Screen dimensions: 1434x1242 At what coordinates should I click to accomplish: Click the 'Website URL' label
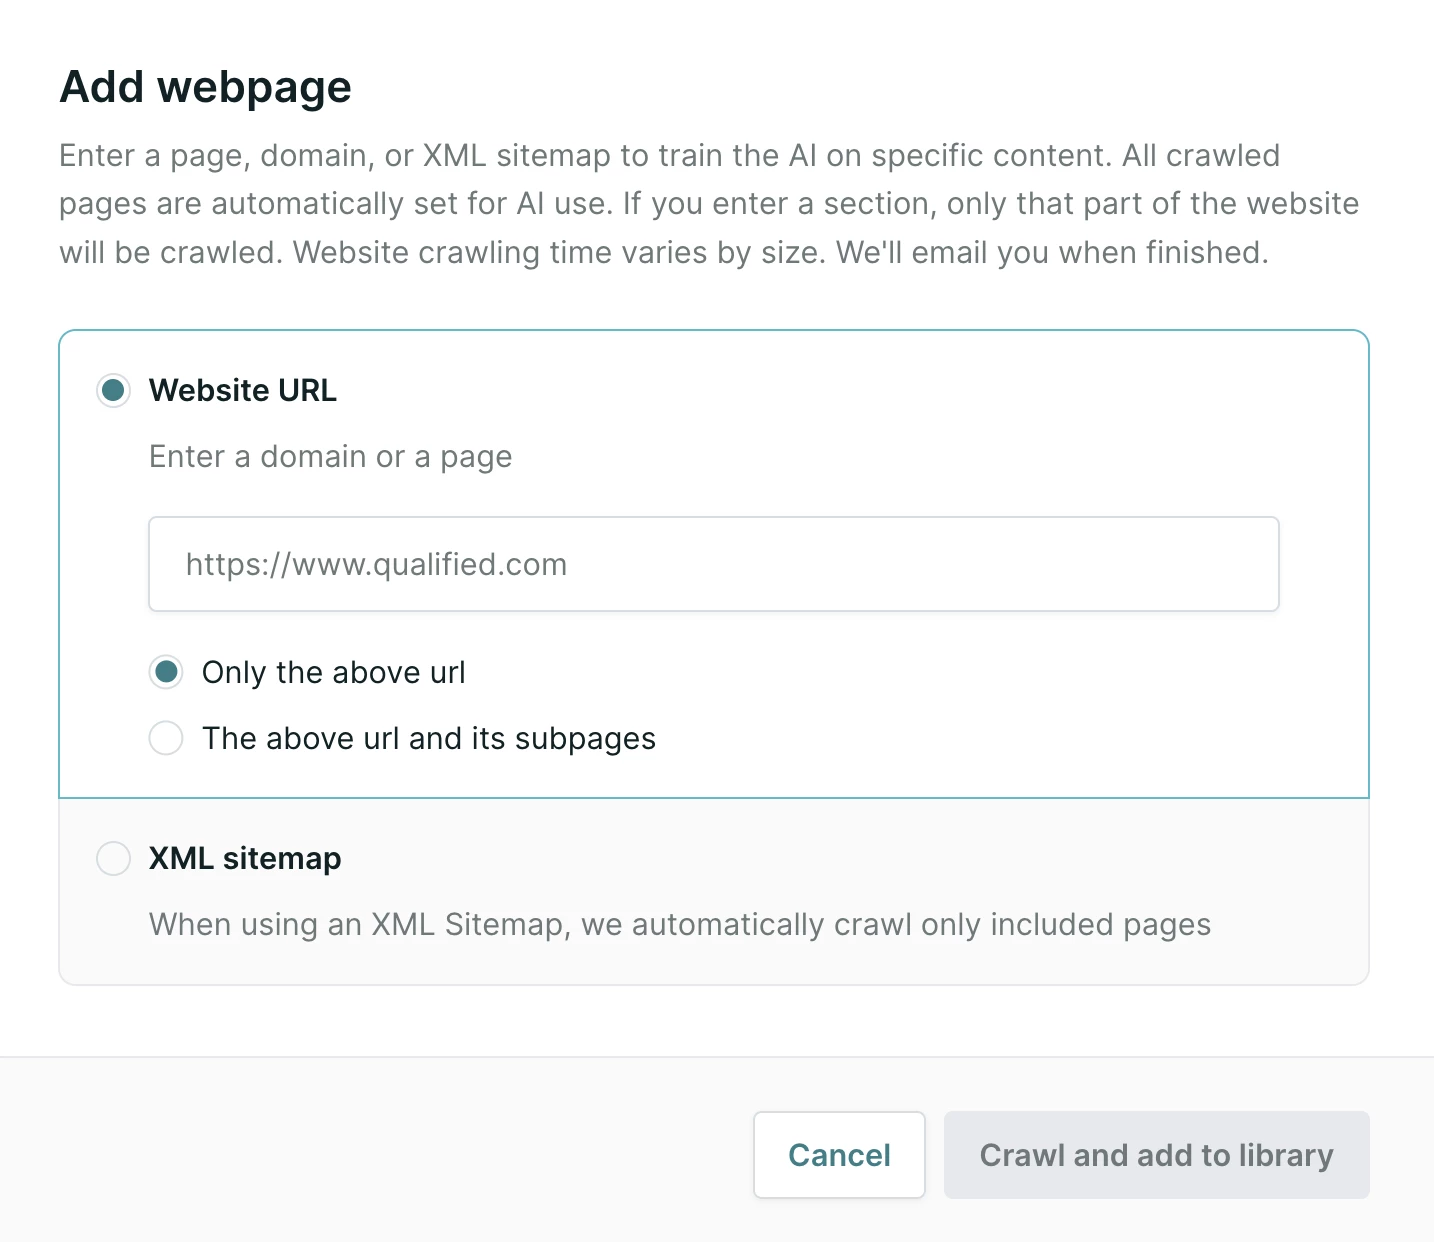(x=243, y=390)
